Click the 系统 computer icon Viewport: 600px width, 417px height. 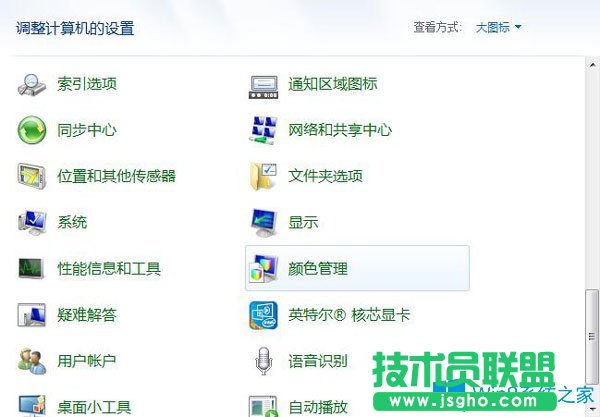pos(32,222)
